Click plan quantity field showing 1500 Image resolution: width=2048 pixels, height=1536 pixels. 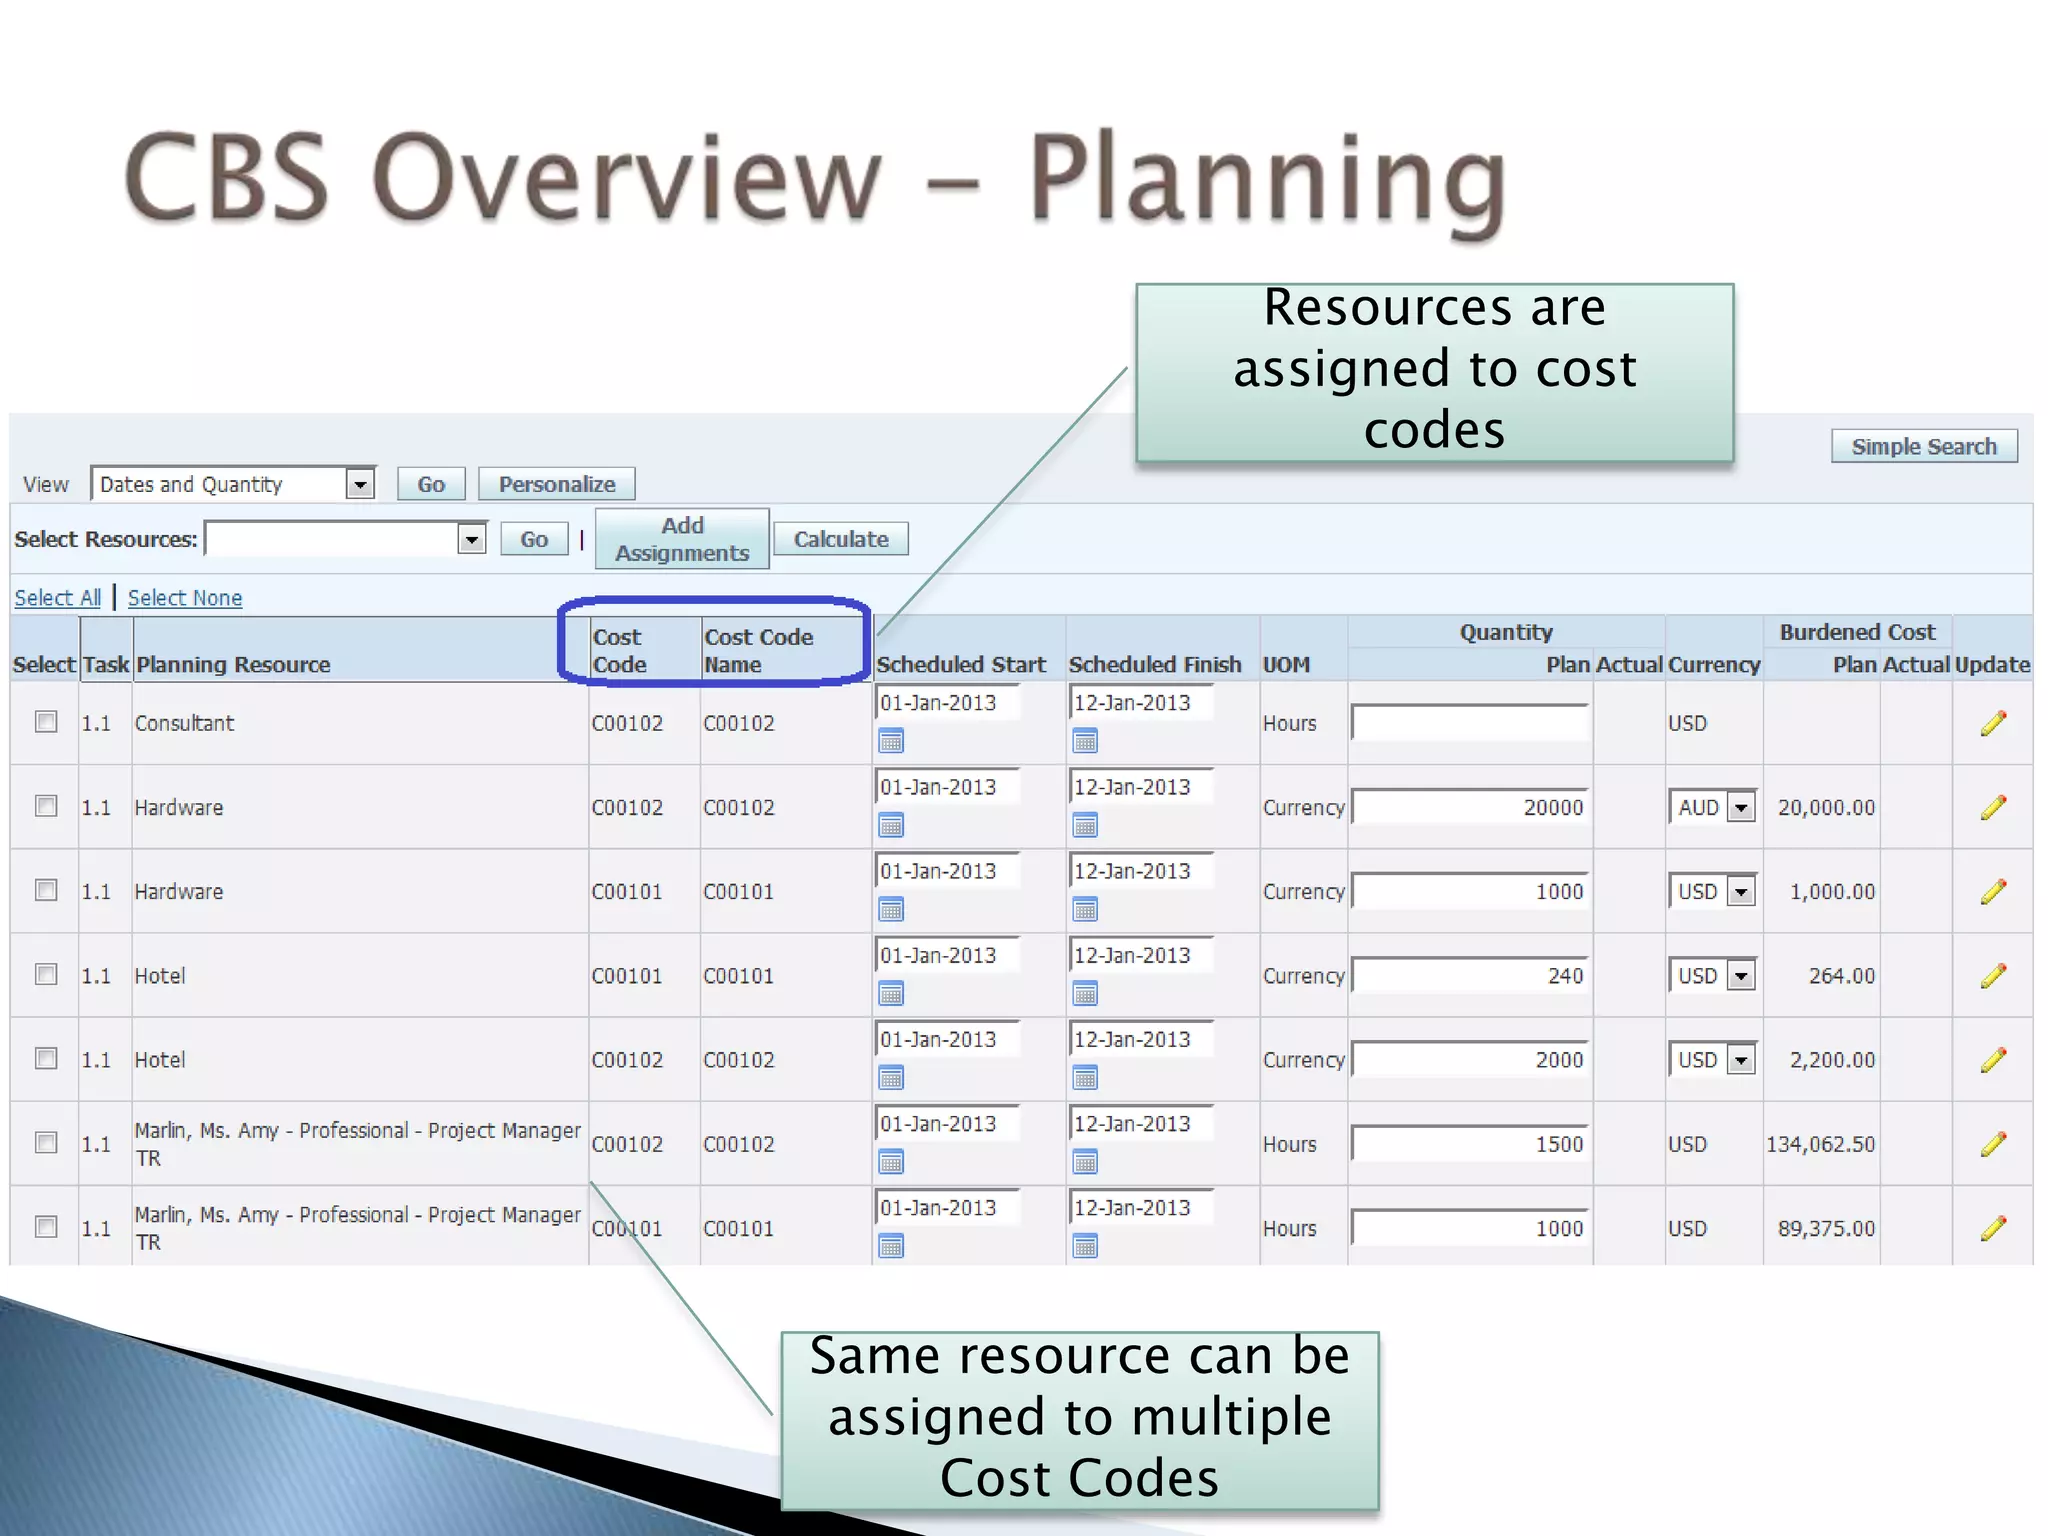[1469, 1143]
